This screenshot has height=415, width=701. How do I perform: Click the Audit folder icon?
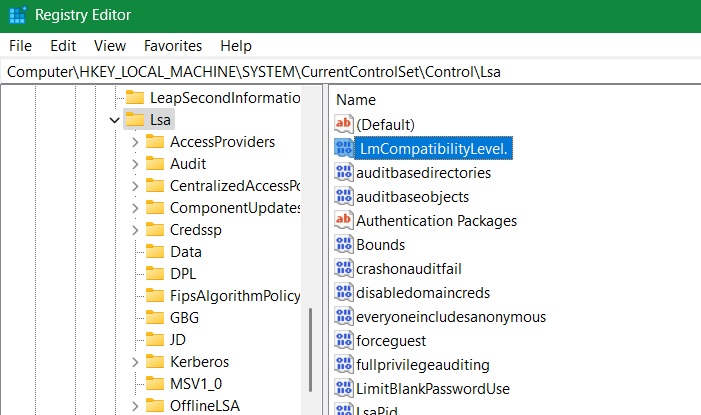tap(155, 164)
